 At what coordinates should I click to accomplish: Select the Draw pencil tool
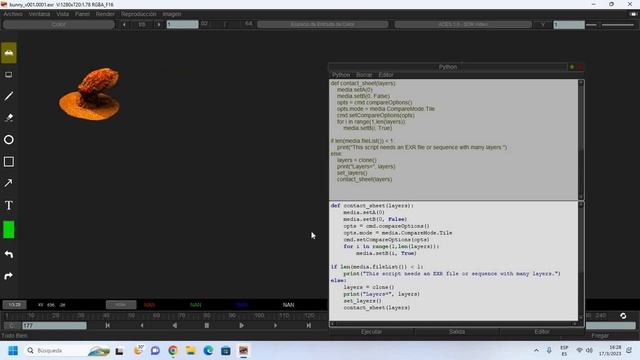pyautogui.click(x=9, y=96)
